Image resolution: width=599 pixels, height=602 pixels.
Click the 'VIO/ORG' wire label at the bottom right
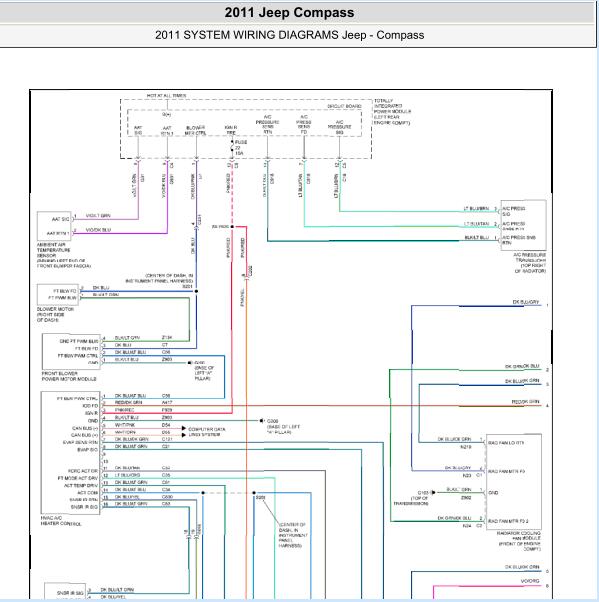[x=530, y=581]
